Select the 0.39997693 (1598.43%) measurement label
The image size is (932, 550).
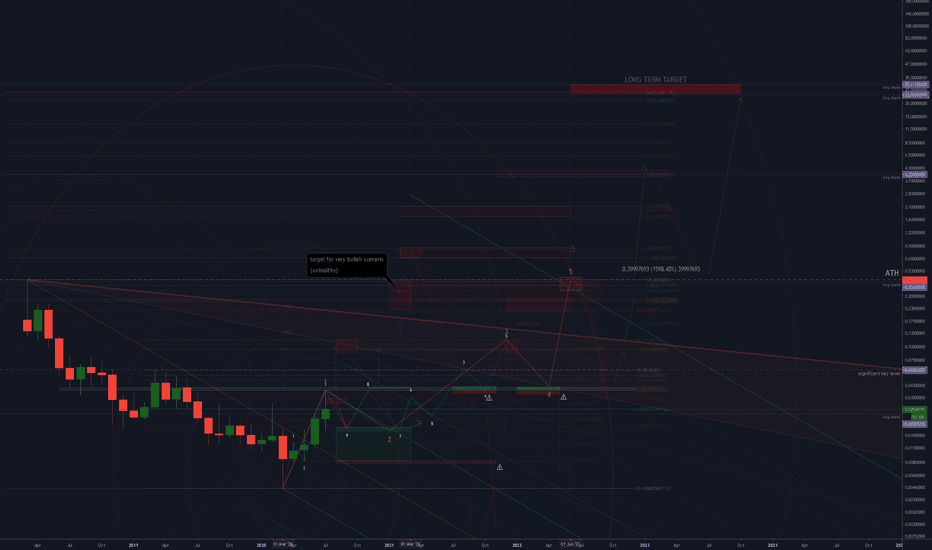click(x=661, y=269)
